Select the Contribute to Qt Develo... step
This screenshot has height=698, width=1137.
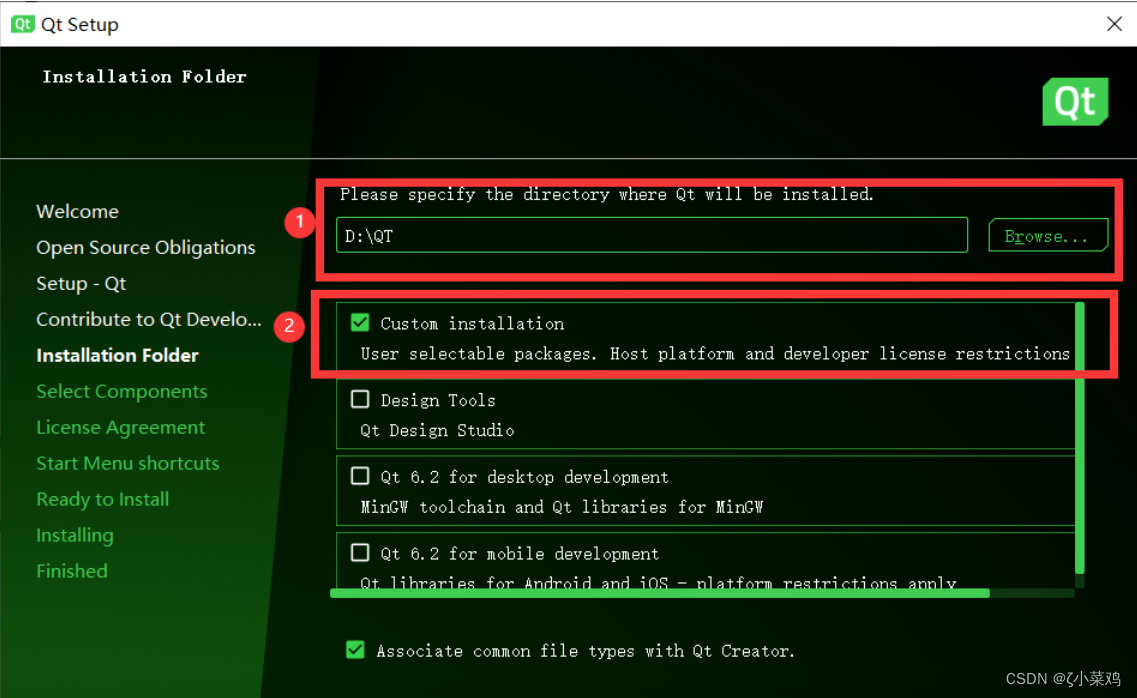pyautogui.click(x=149, y=320)
